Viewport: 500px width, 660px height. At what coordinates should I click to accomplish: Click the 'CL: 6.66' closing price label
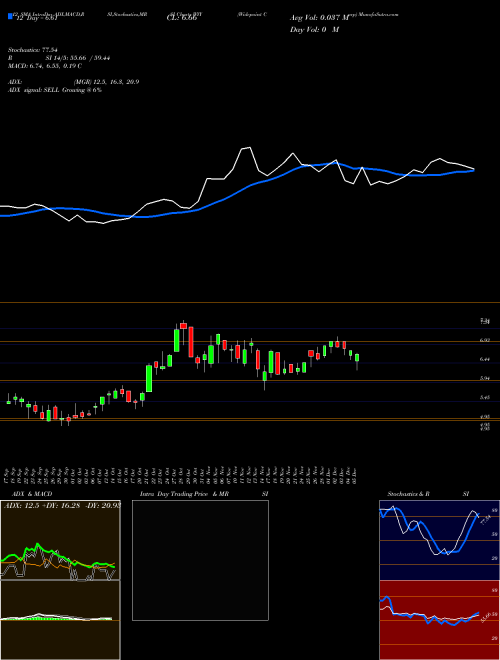(182, 18)
